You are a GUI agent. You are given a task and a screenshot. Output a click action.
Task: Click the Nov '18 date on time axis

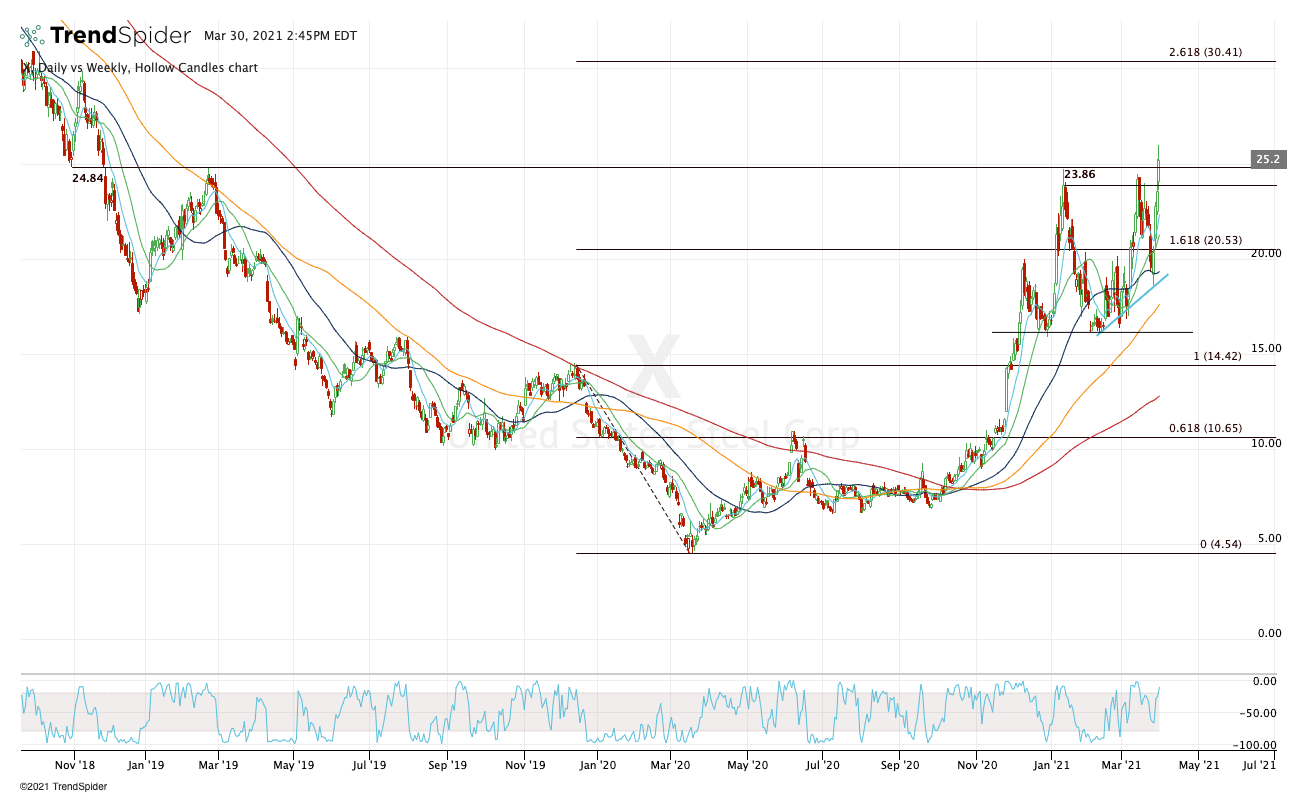[75, 765]
